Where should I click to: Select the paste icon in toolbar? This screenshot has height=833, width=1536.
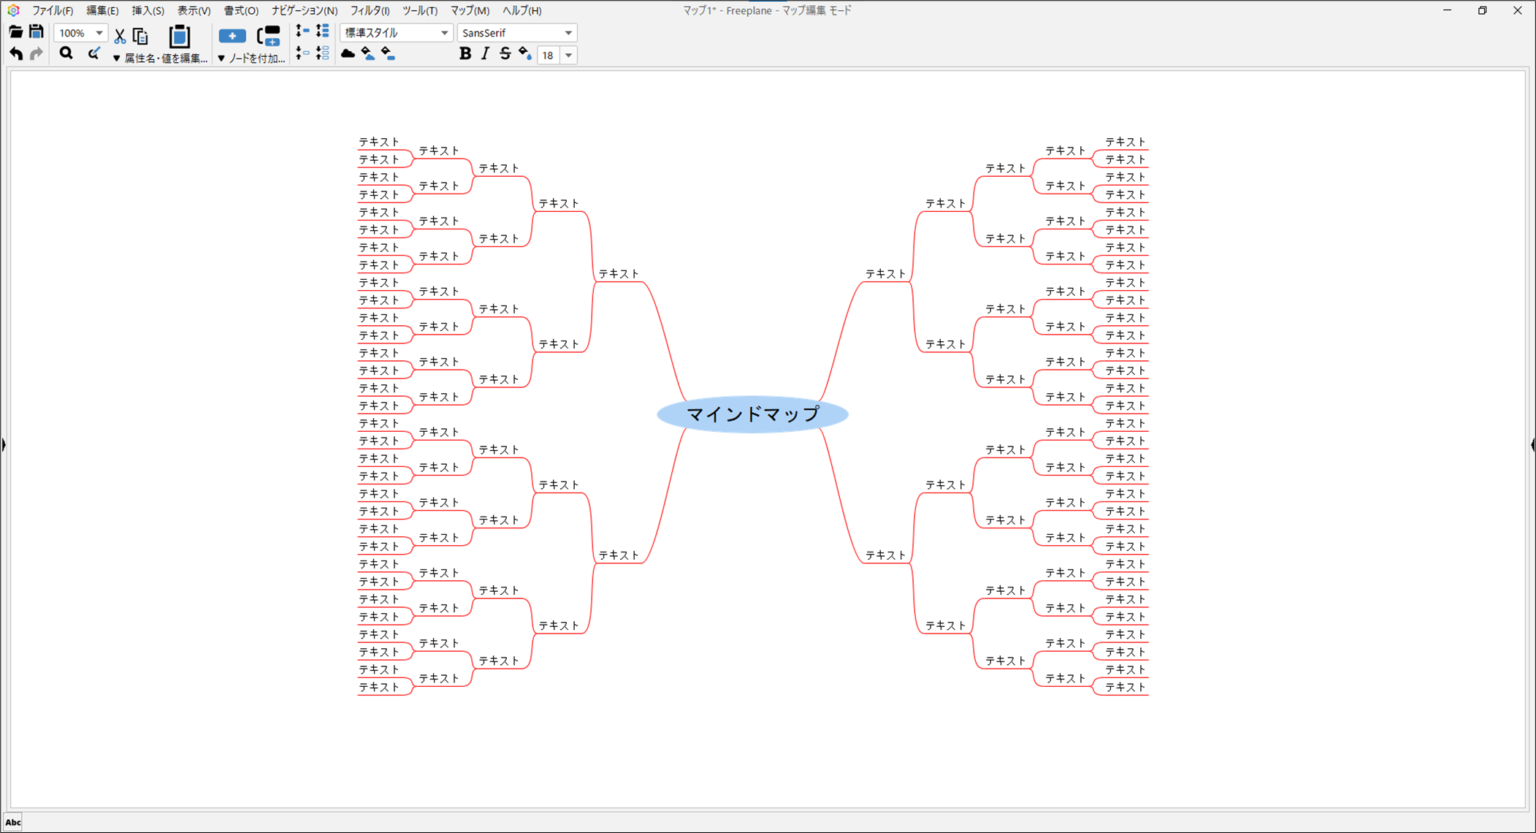pyautogui.click(x=180, y=36)
